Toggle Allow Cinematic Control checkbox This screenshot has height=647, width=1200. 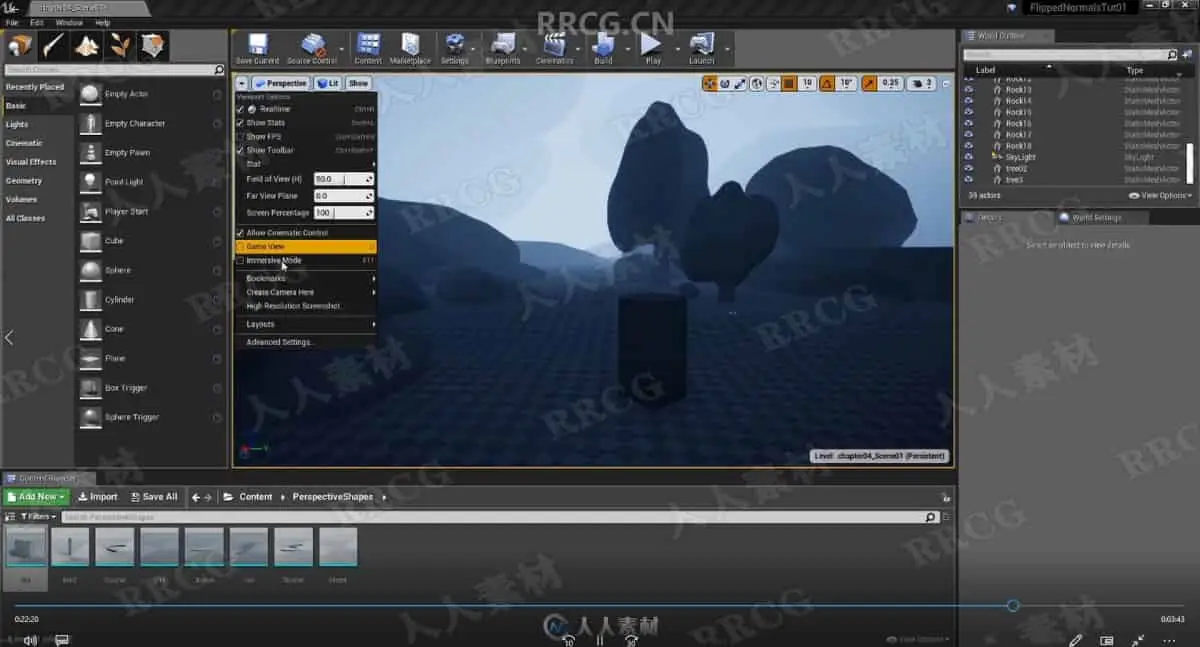(240, 233)
